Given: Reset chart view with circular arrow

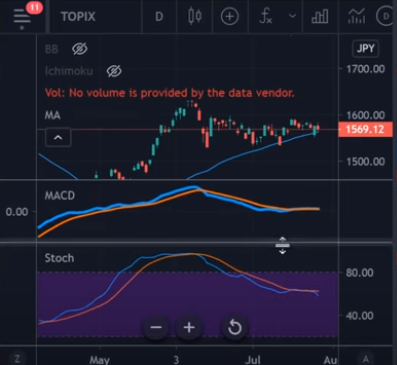Looking at the screenshot, I should (x=235, y=327).
